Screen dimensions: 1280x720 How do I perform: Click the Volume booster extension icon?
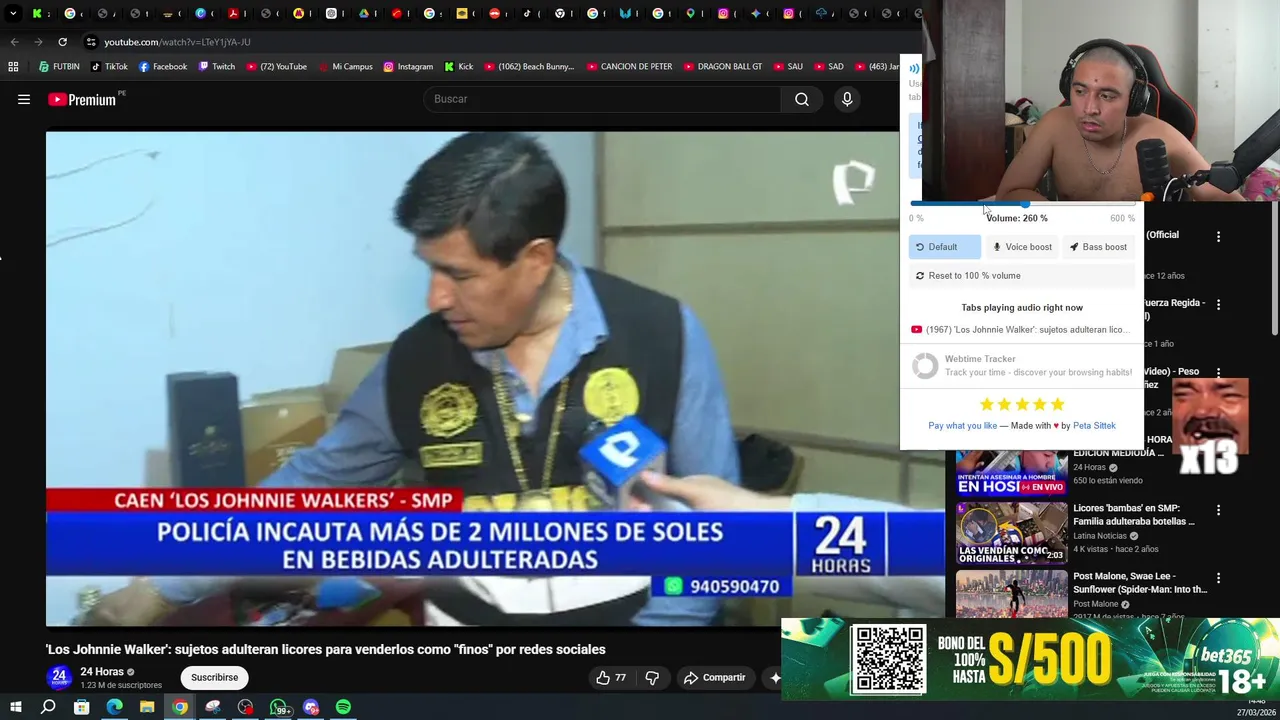(914, 68)
